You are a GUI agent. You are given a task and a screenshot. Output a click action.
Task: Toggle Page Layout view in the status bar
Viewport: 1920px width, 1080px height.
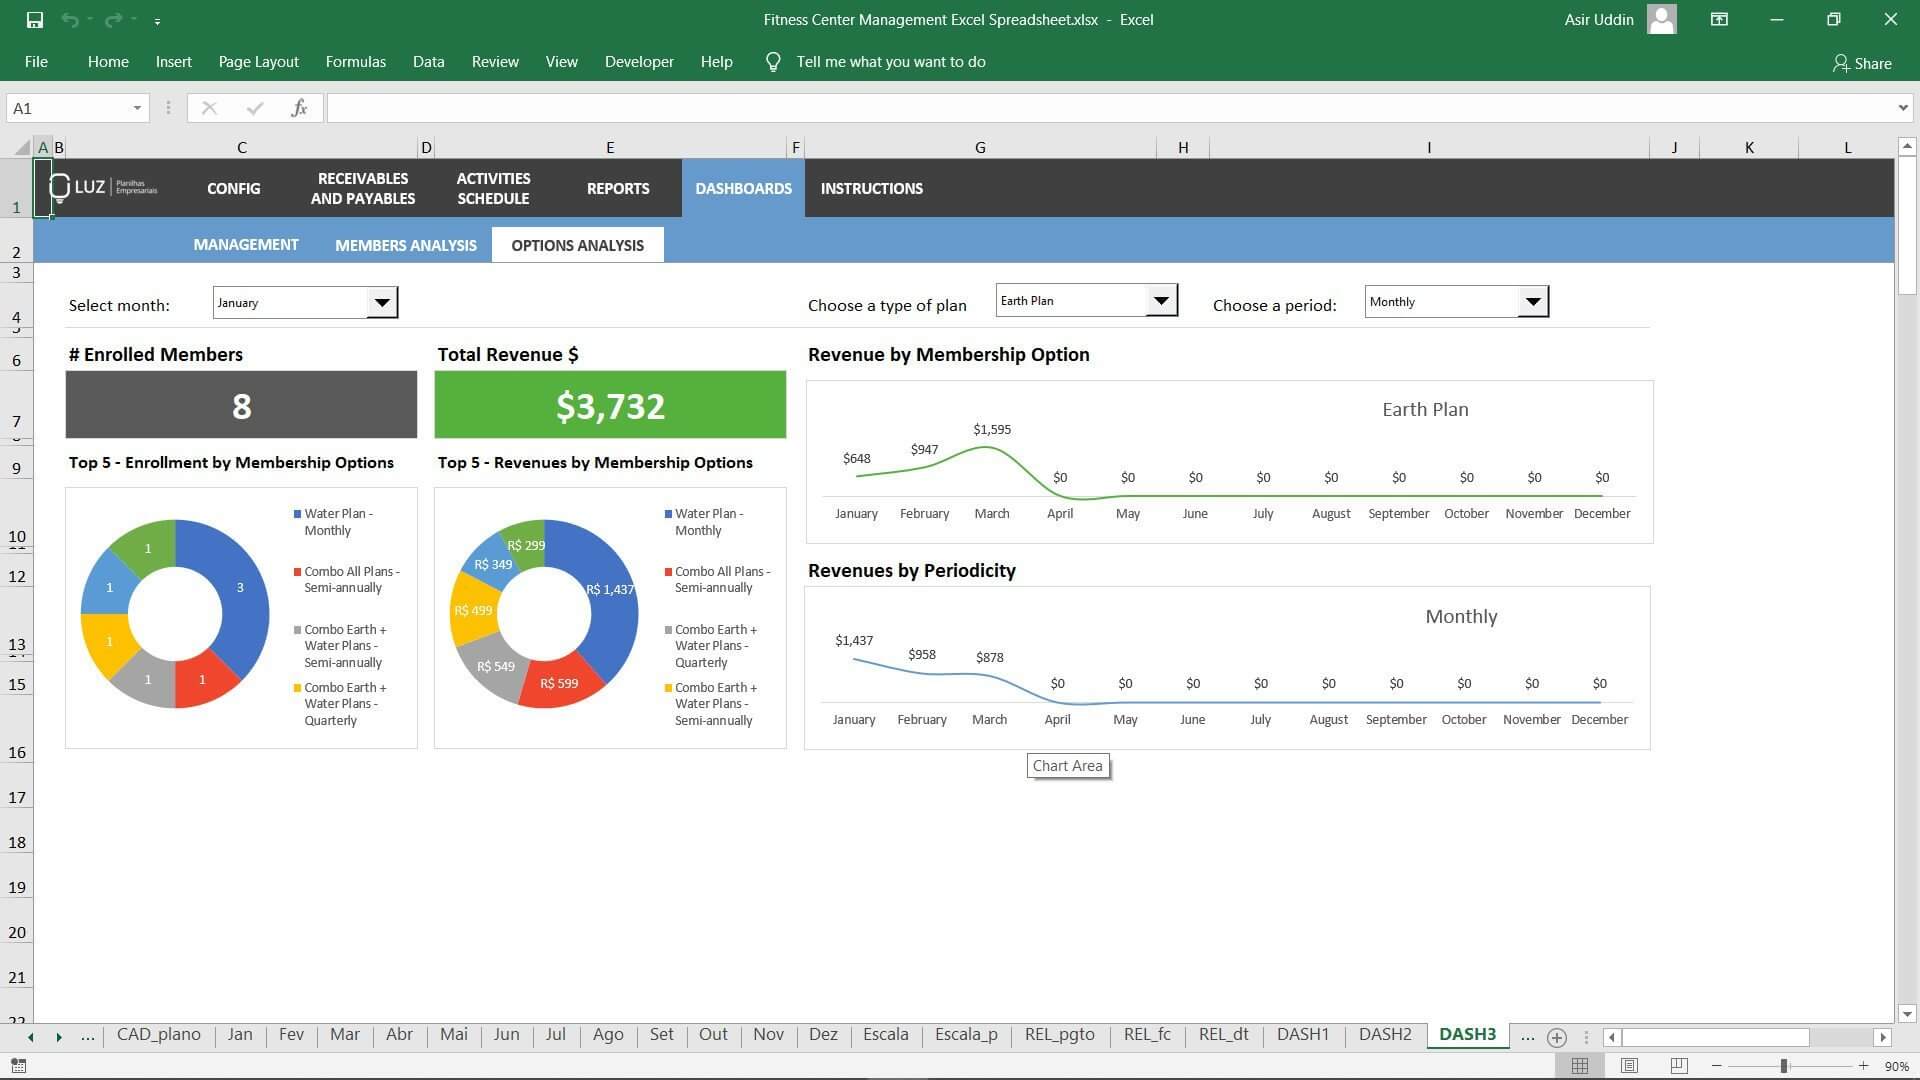pyautogui.click(x=1628, y=1065)
